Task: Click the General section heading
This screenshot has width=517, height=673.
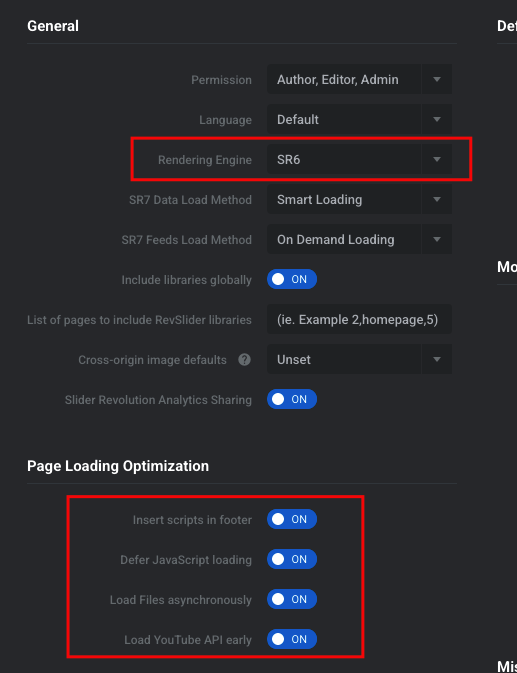Action: (53, 26)
